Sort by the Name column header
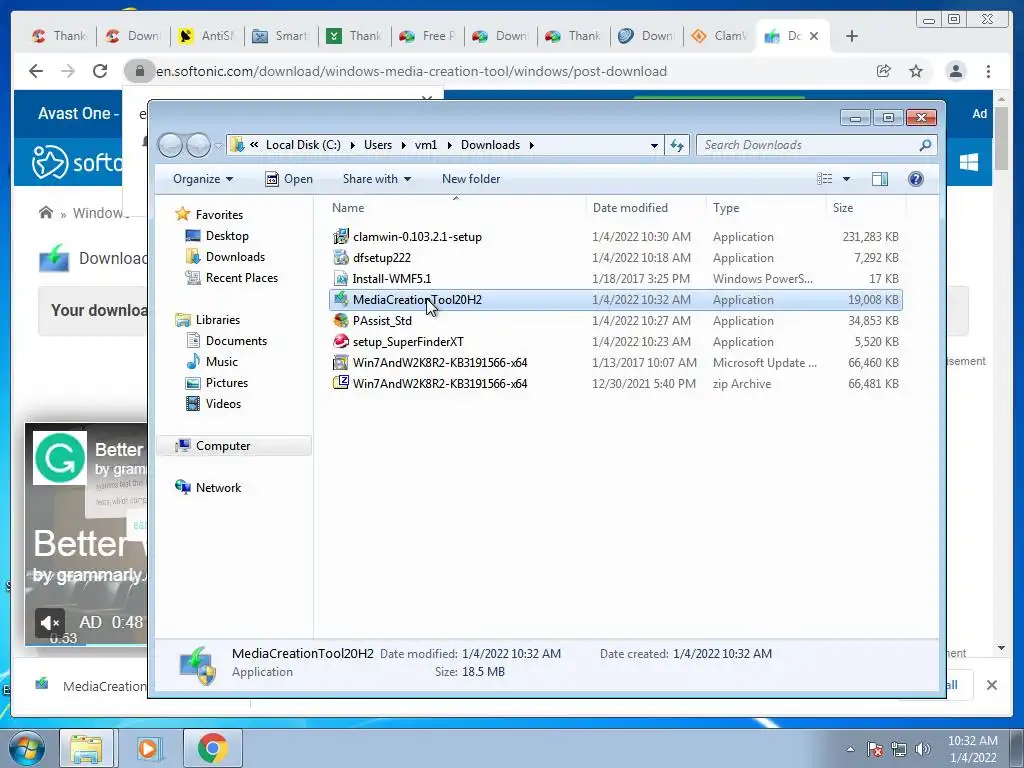Image resolution: width=1024 pixels, height=768 pixels. (455, 208)
